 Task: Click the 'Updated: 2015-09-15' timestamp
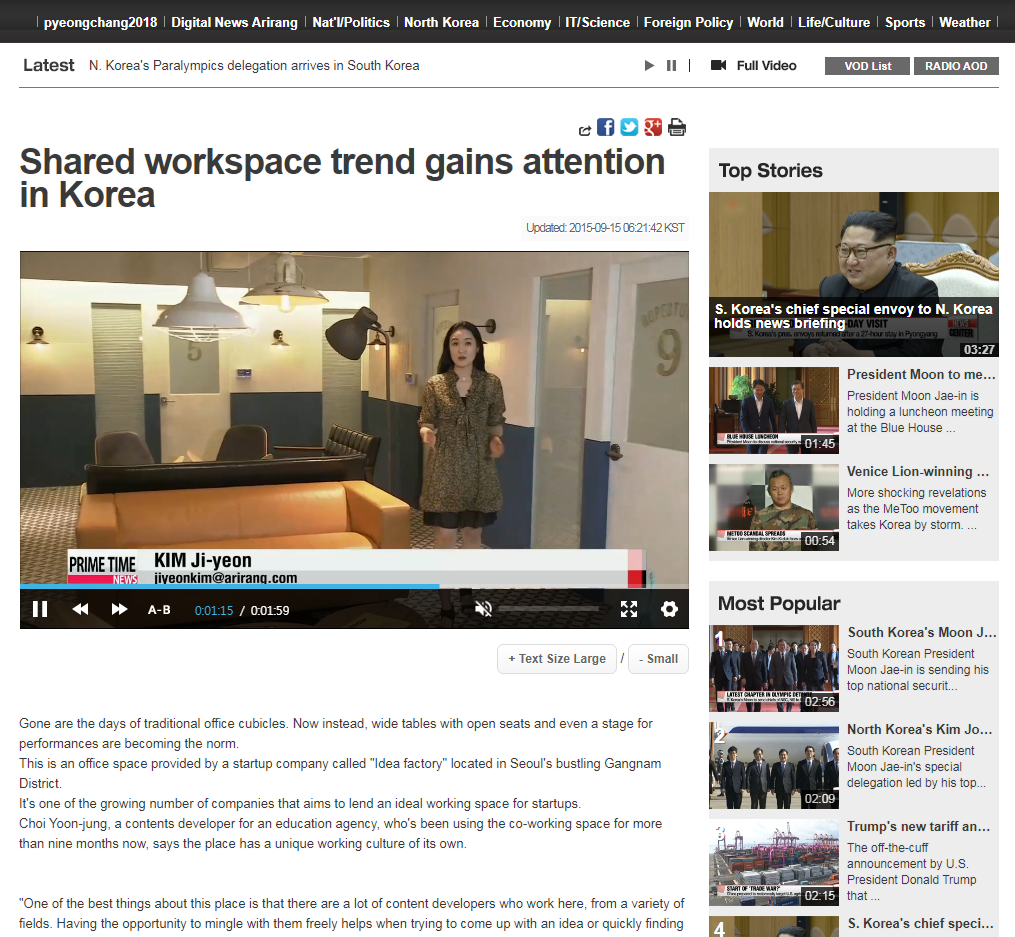[x=605, y=228]
